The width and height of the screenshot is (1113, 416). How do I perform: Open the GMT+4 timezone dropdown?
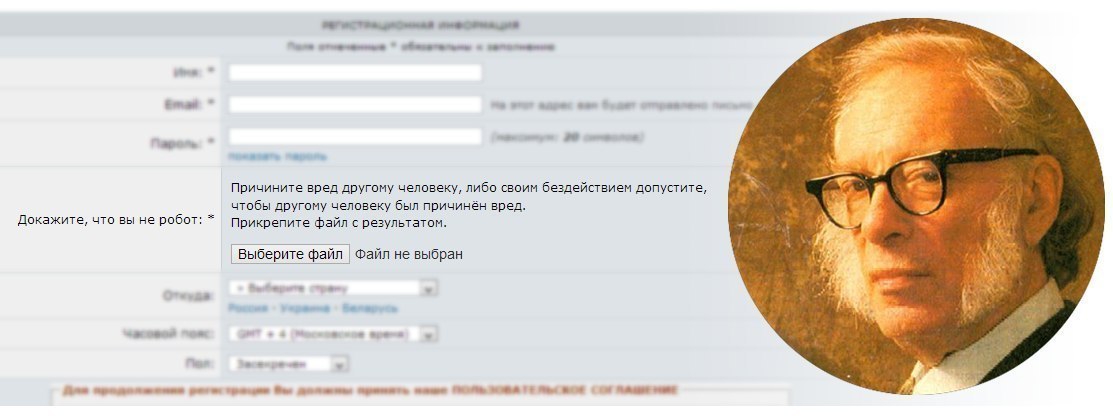point(333,334)
